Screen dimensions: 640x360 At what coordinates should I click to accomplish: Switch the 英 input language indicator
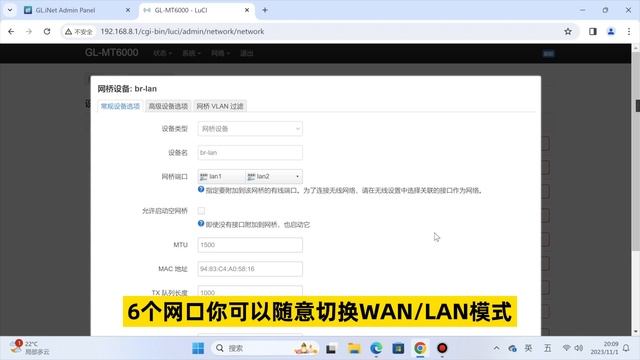[528, 348]
